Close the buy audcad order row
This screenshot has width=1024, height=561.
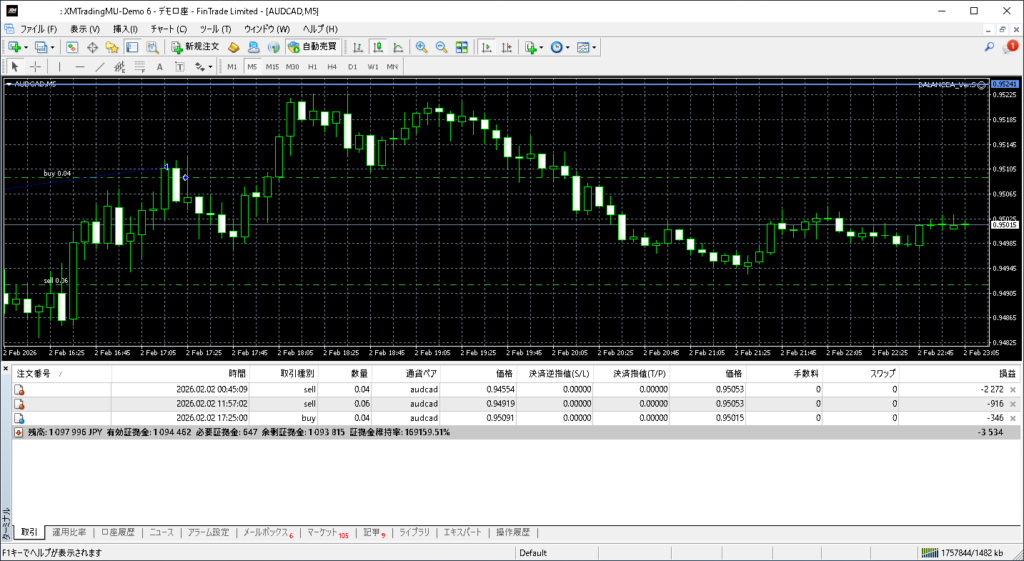coord(1013,418)
